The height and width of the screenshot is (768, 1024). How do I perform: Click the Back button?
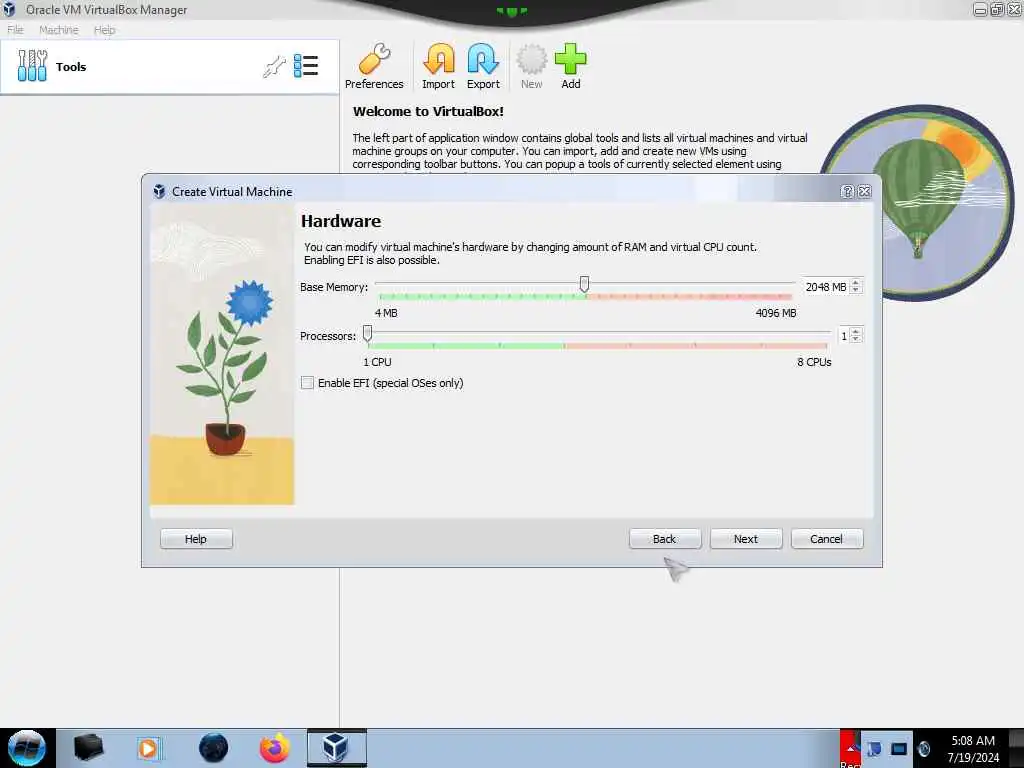click(665, 539)
